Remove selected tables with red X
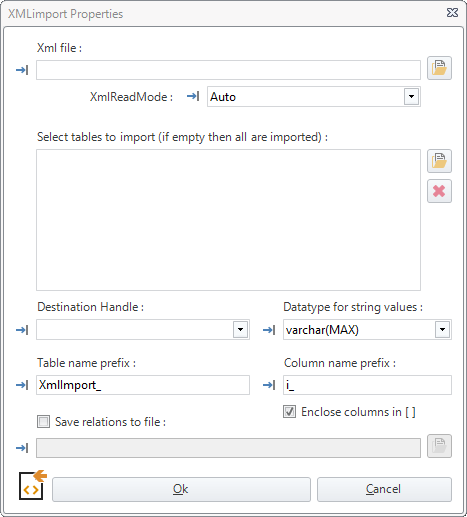 439,191
